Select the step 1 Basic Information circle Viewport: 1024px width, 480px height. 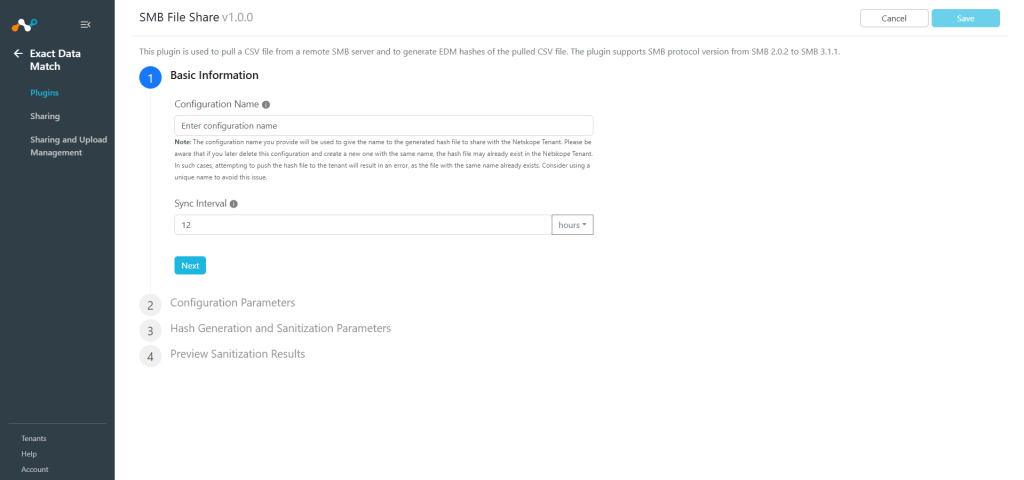150,78
